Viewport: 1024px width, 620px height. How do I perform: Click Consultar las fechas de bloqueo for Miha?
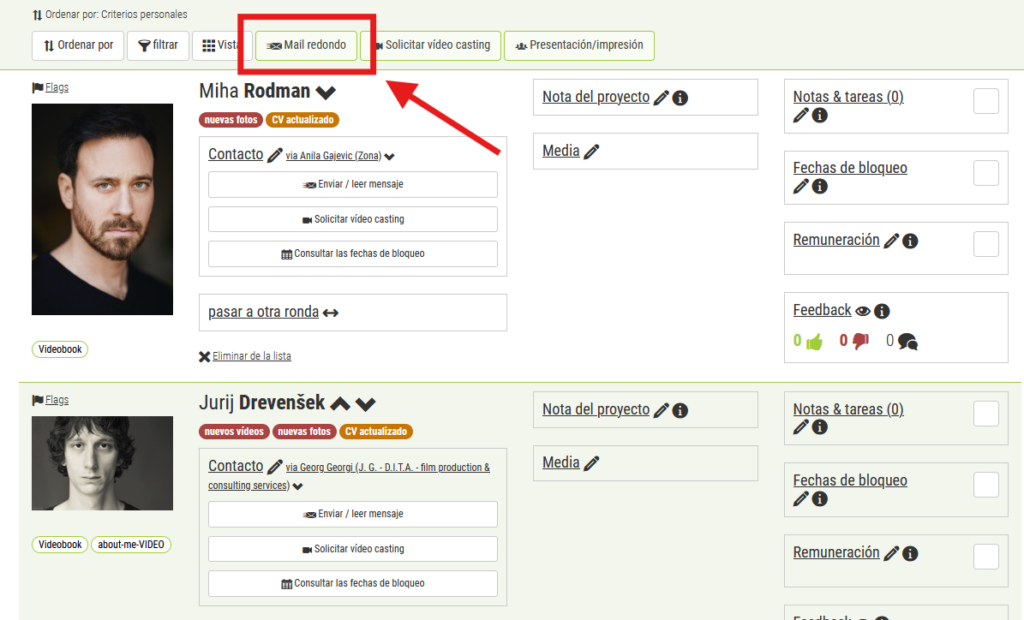point(353,254)
